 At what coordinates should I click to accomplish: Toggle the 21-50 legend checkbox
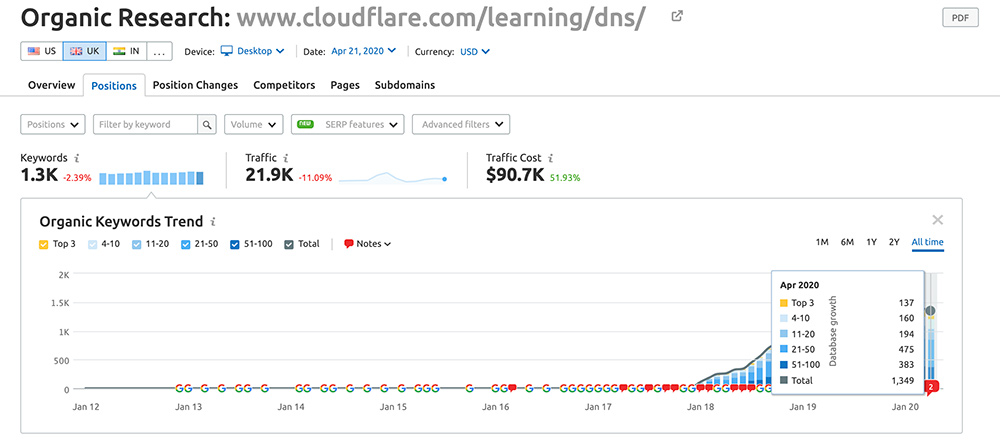186,244
